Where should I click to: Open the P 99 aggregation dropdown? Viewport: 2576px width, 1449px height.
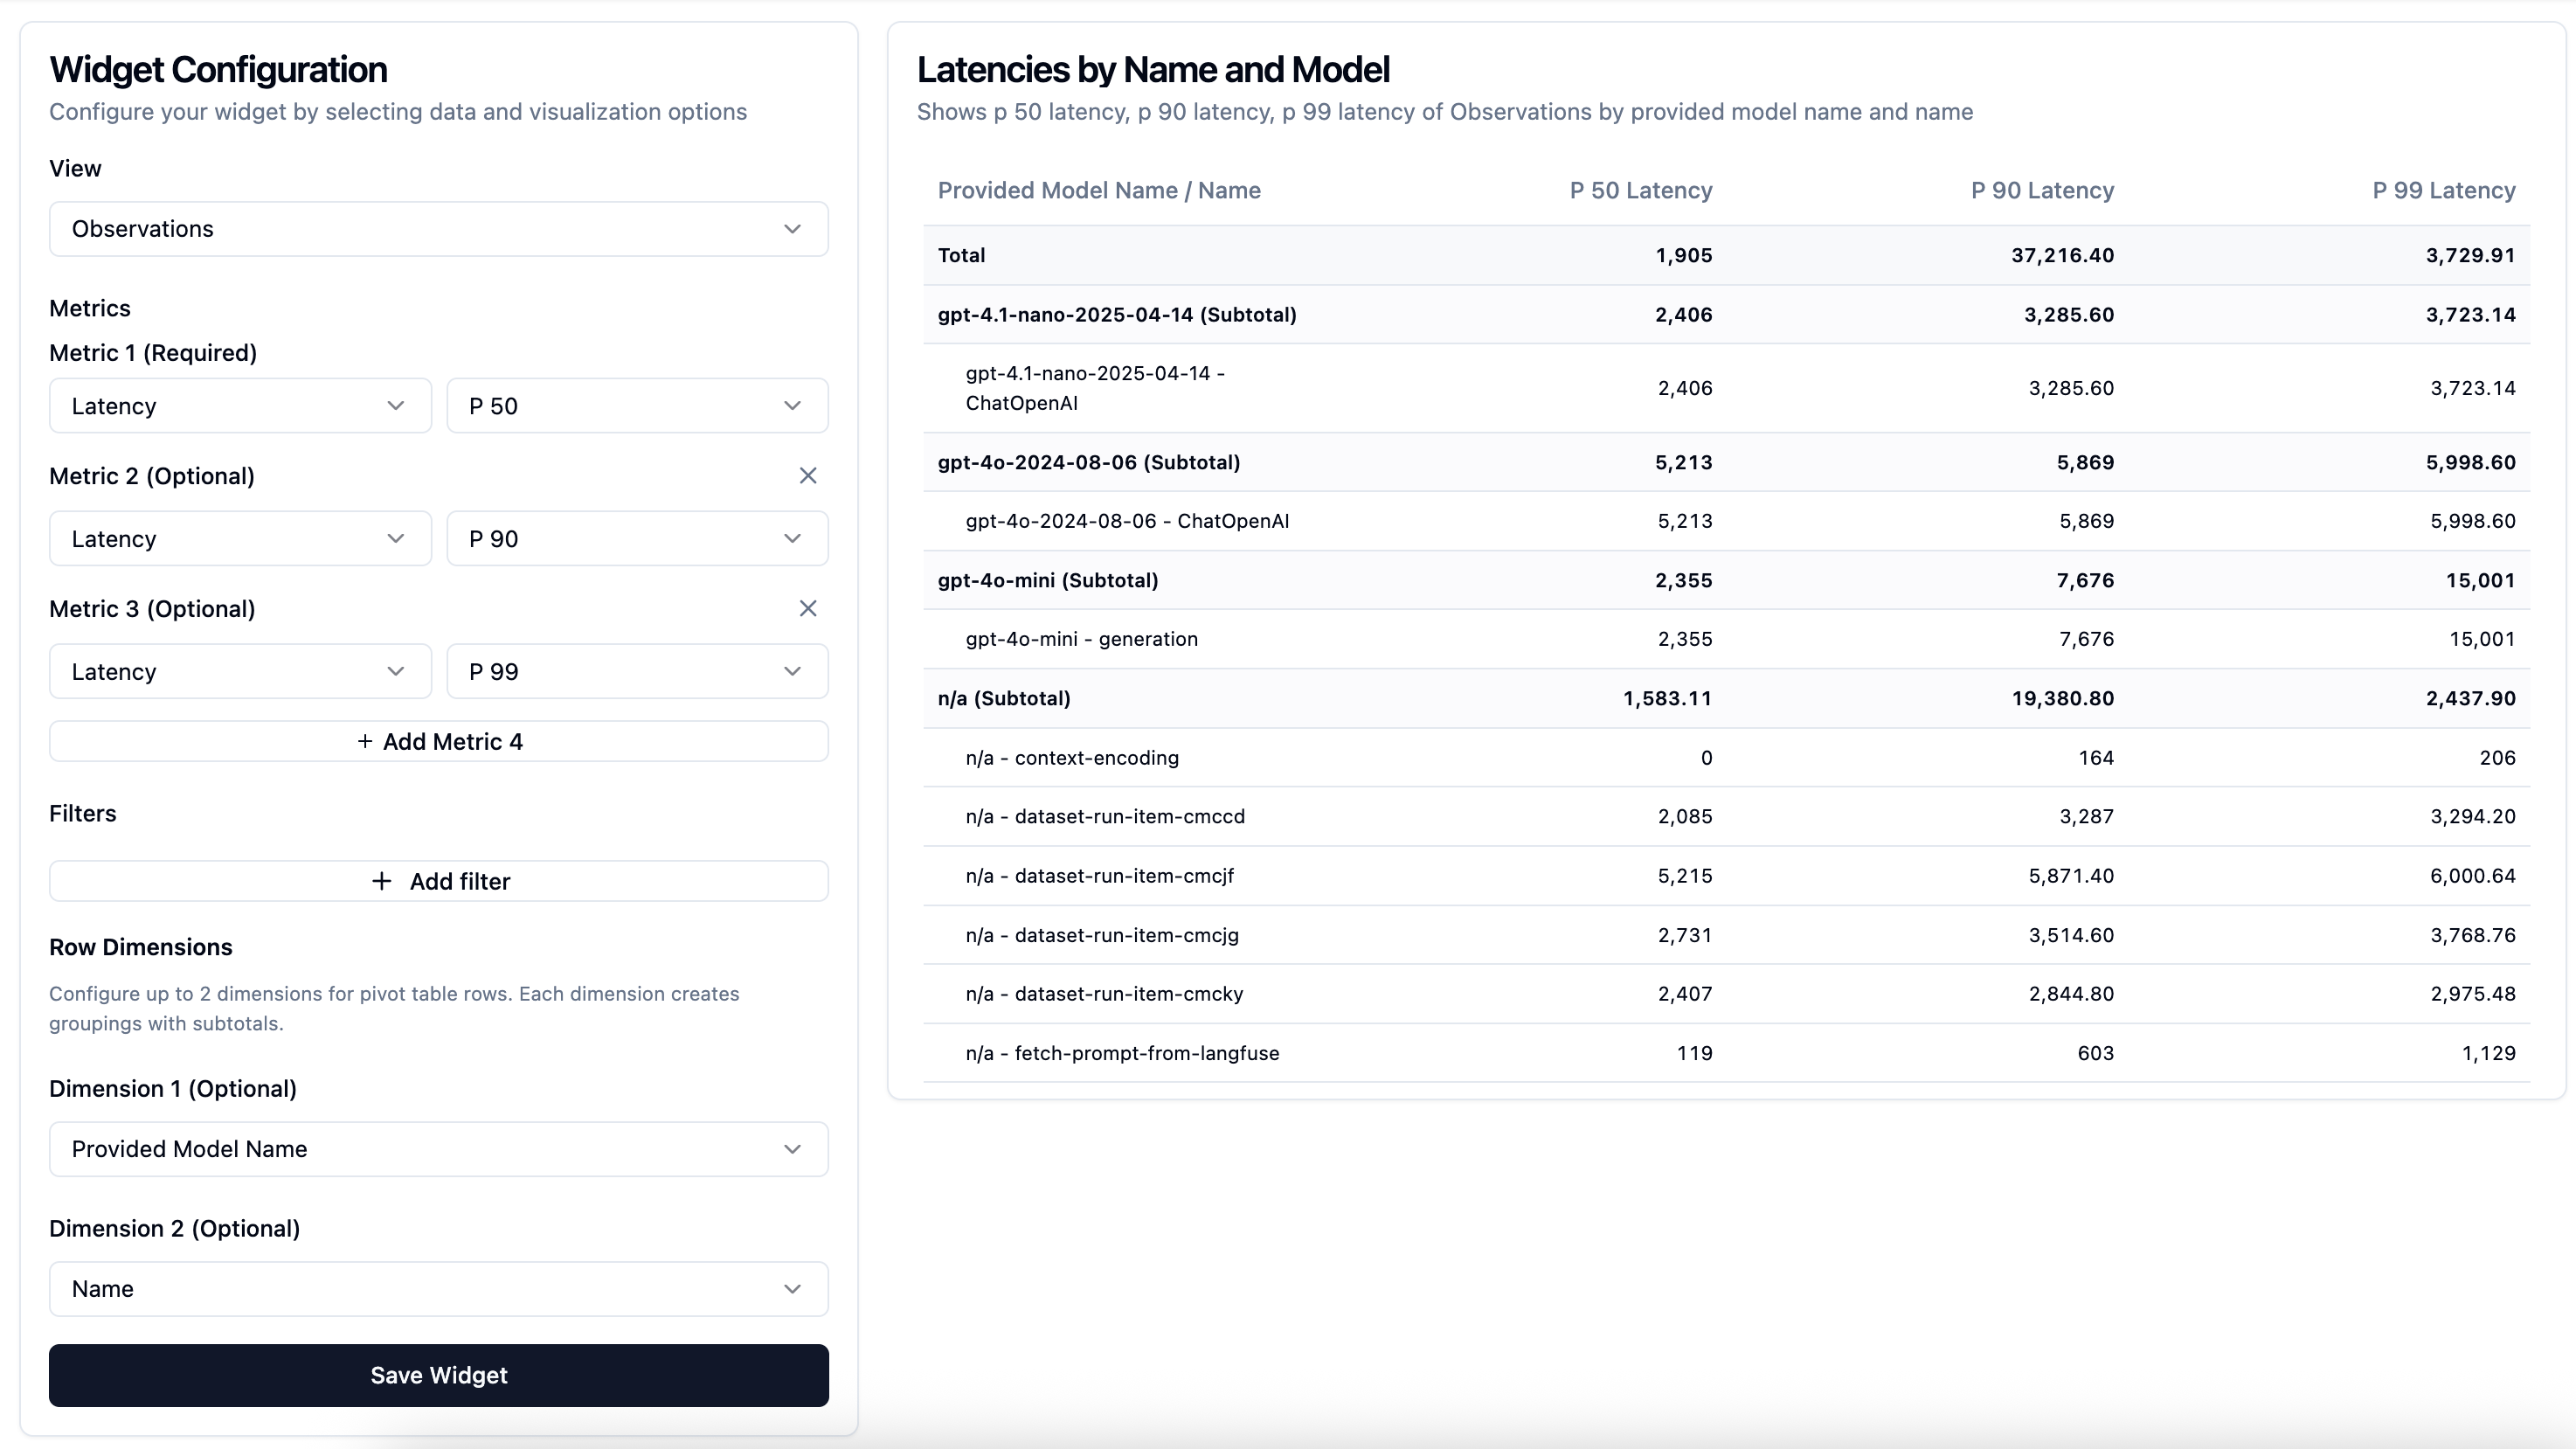(637, 671)
